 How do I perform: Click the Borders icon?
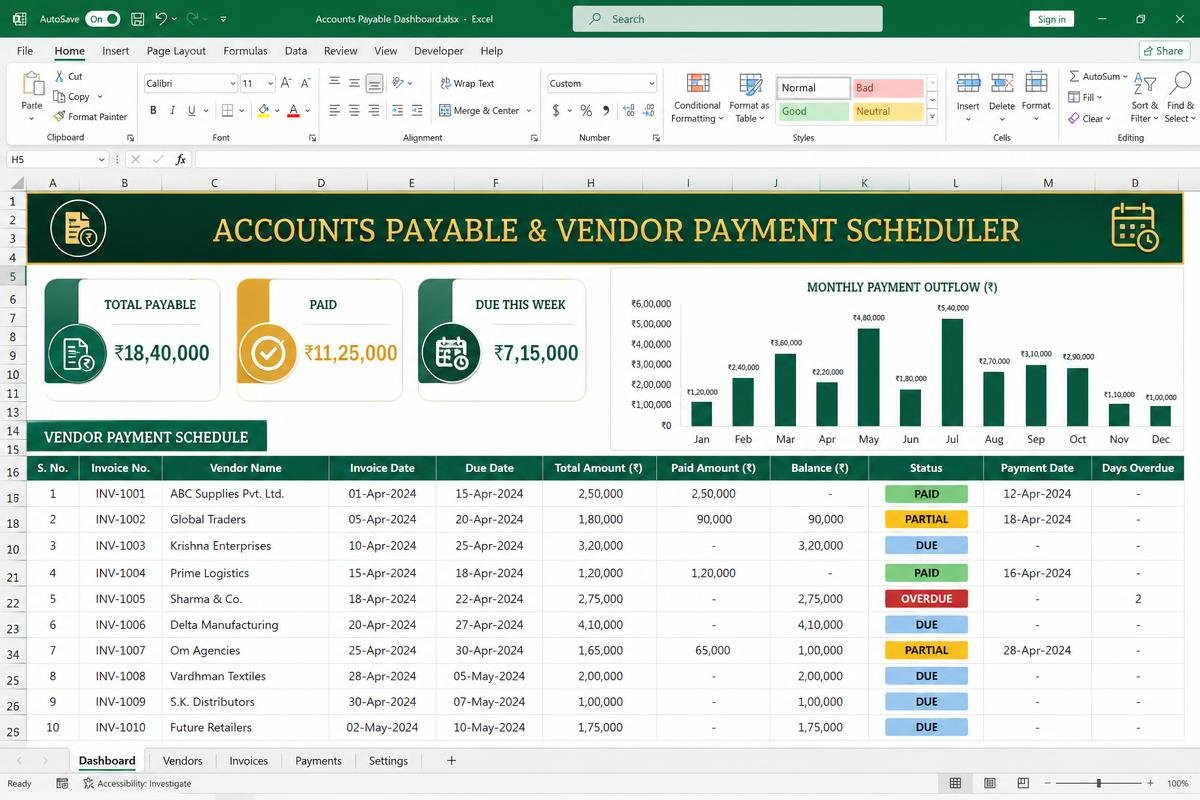227,111
